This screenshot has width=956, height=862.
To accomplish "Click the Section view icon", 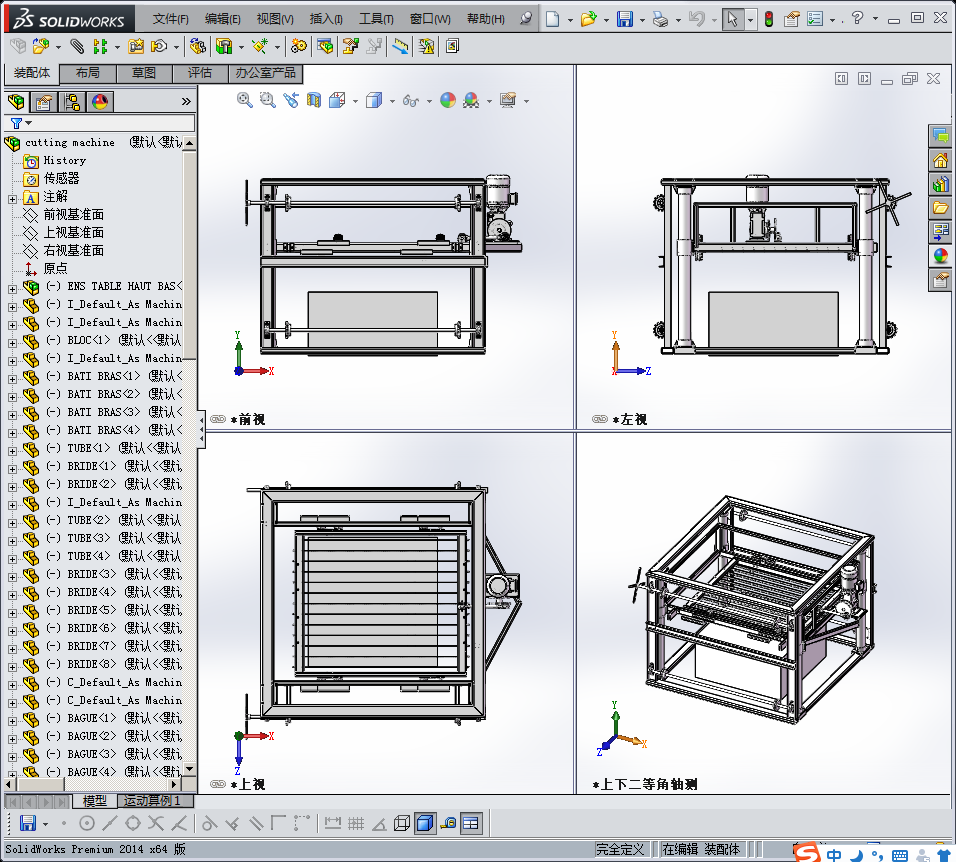I will pyautogui.click(x=314, y=101).
